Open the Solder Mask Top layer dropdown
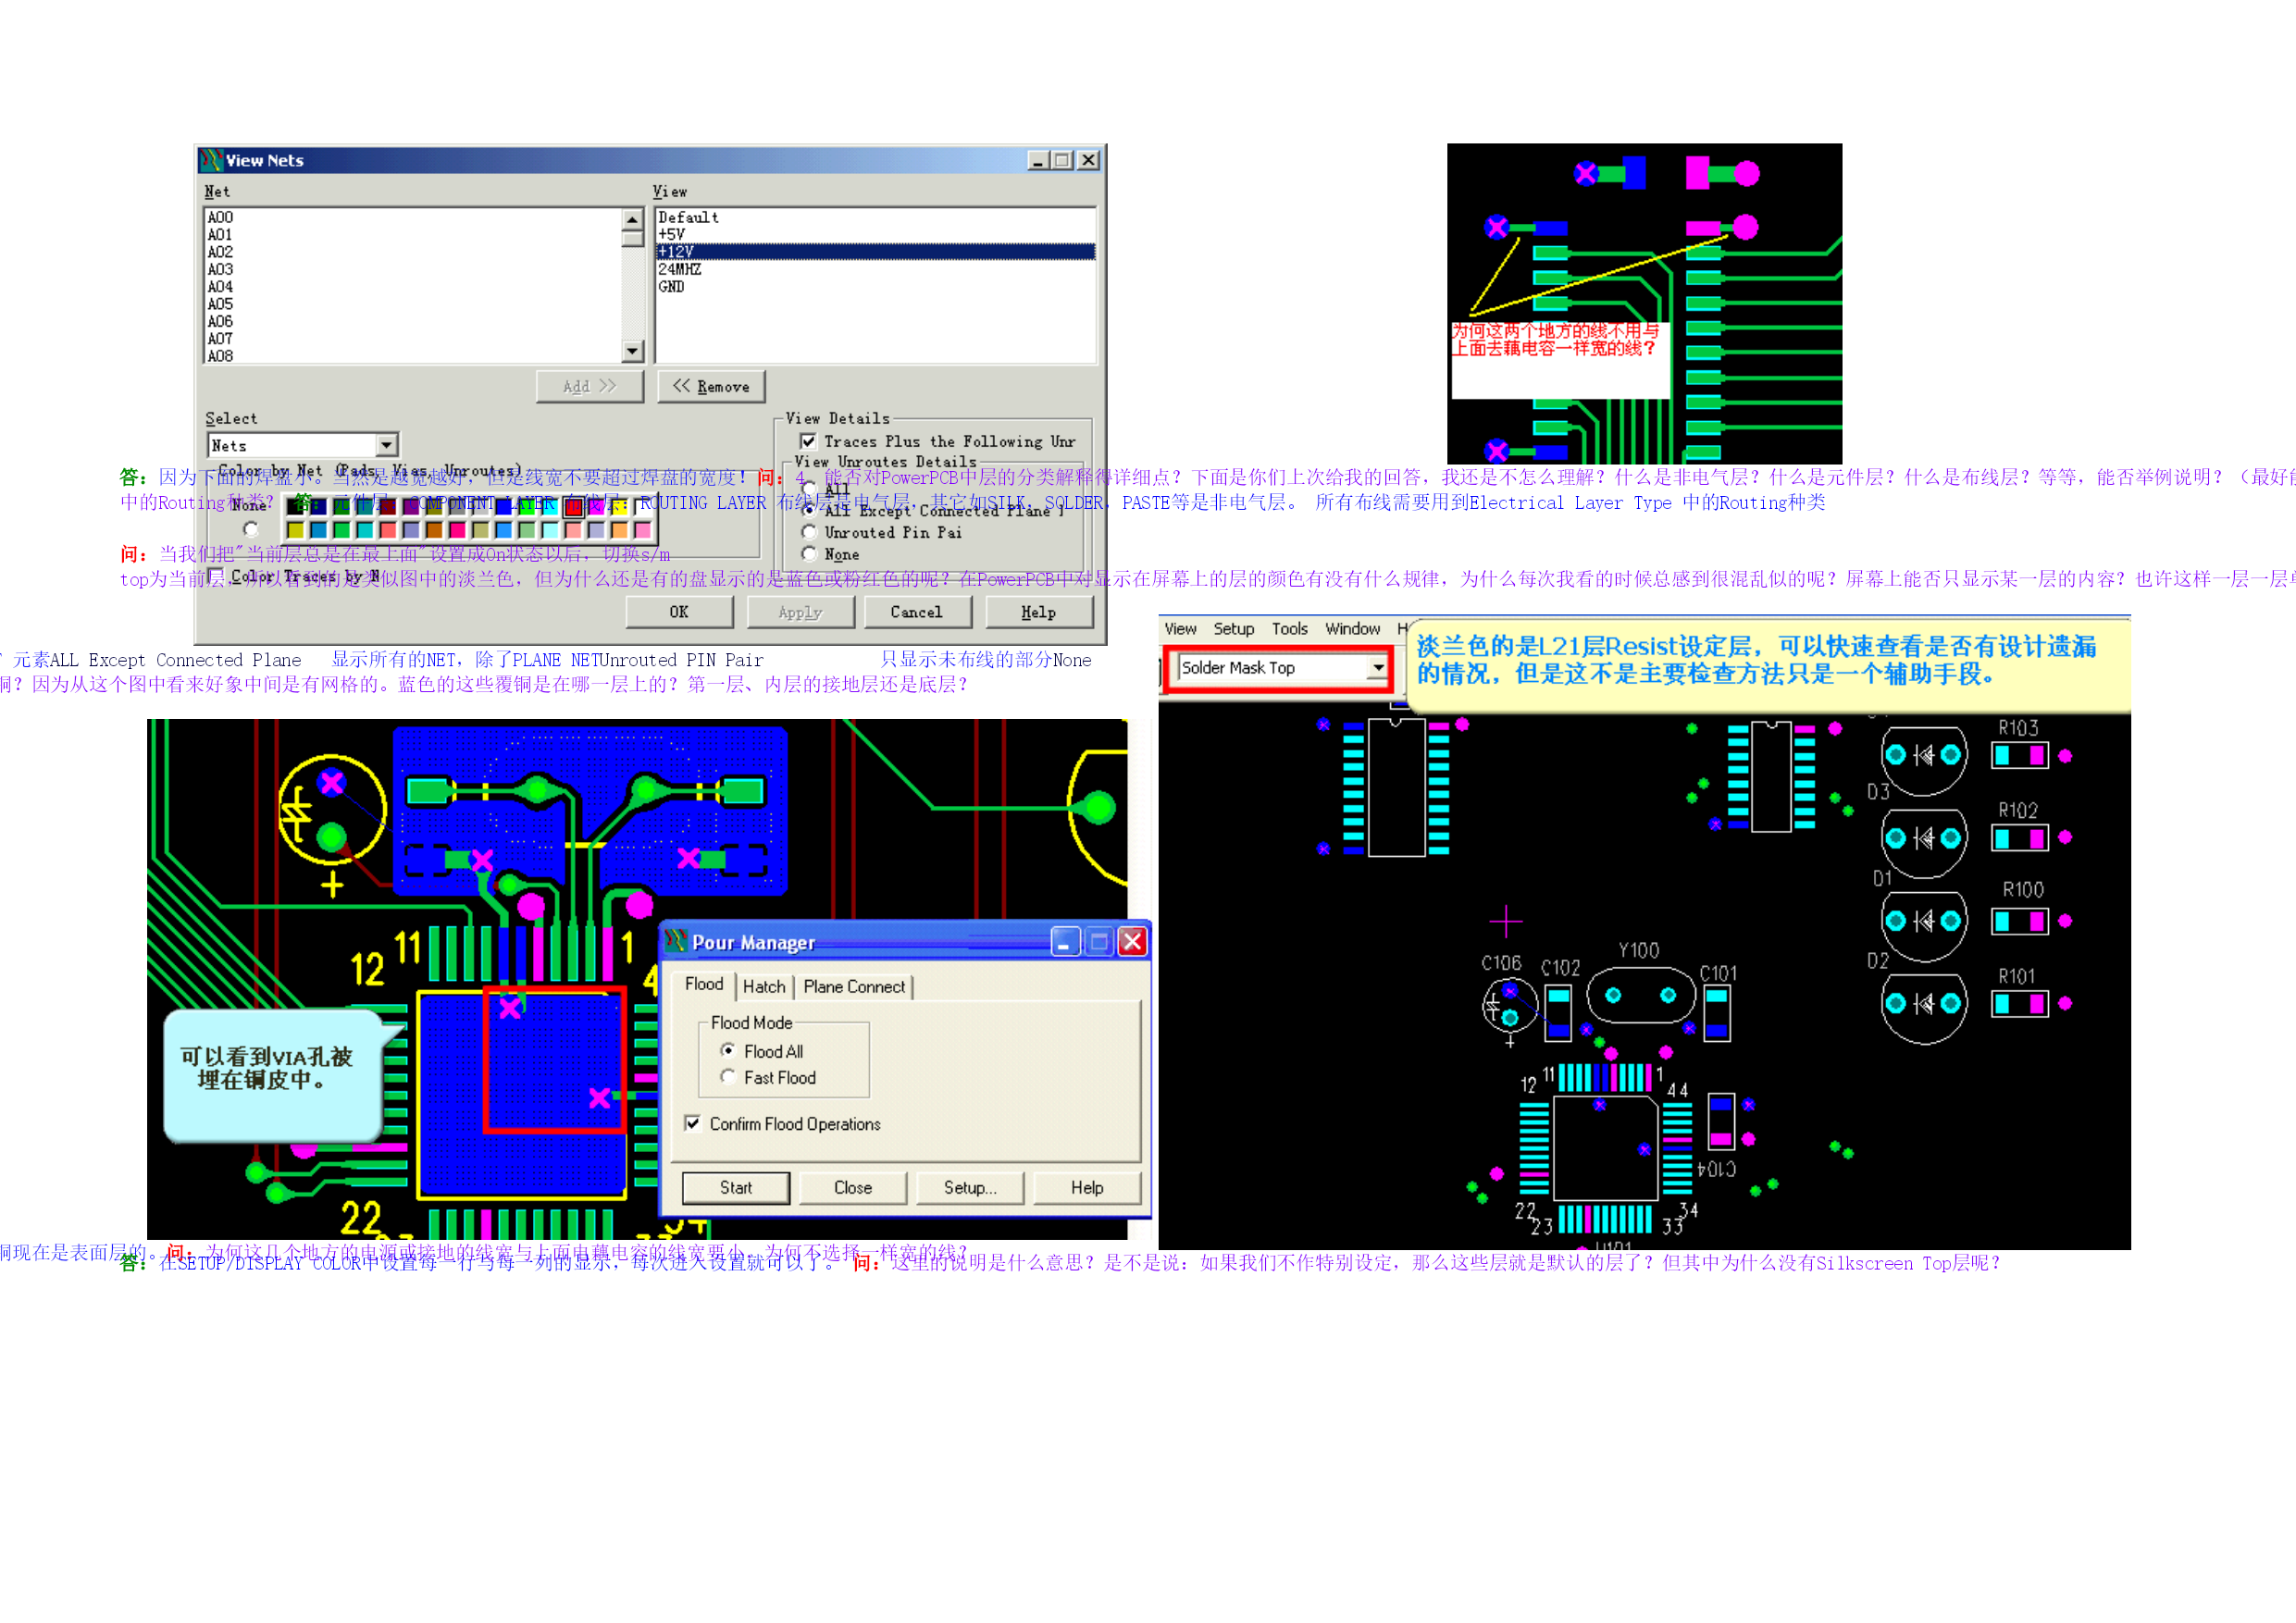2296x1623 pixels. click(x=1378, y=667)
